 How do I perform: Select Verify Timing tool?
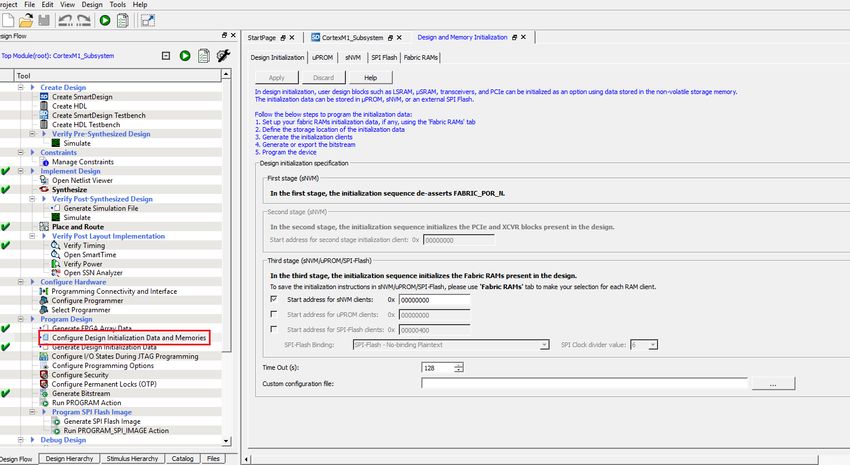[x=84, y=245]
